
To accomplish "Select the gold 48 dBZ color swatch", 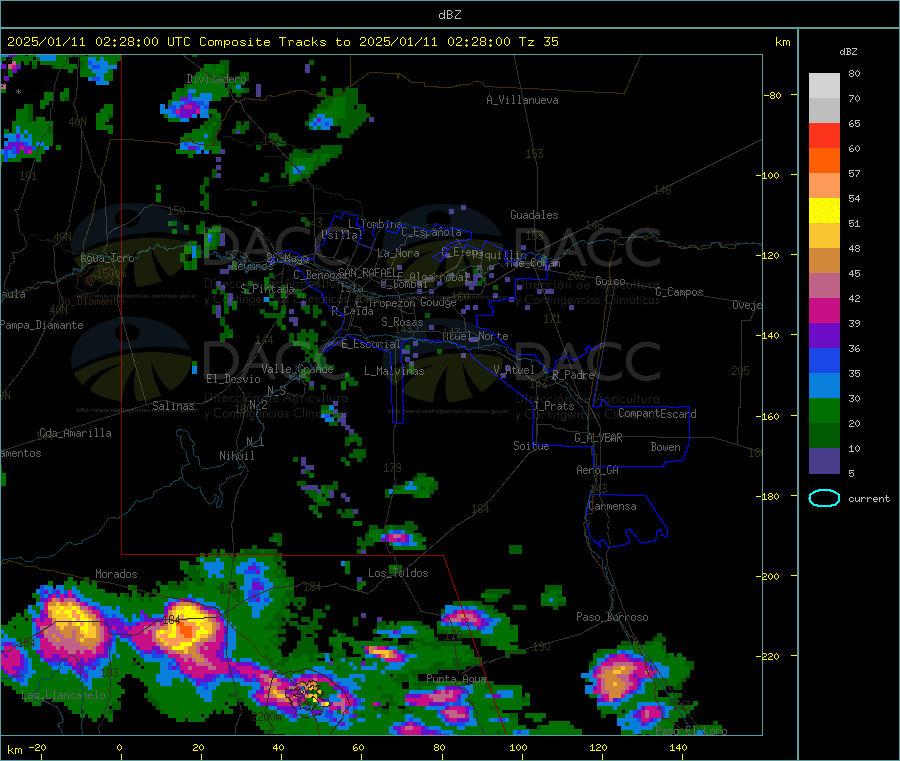I will (824, 236).
